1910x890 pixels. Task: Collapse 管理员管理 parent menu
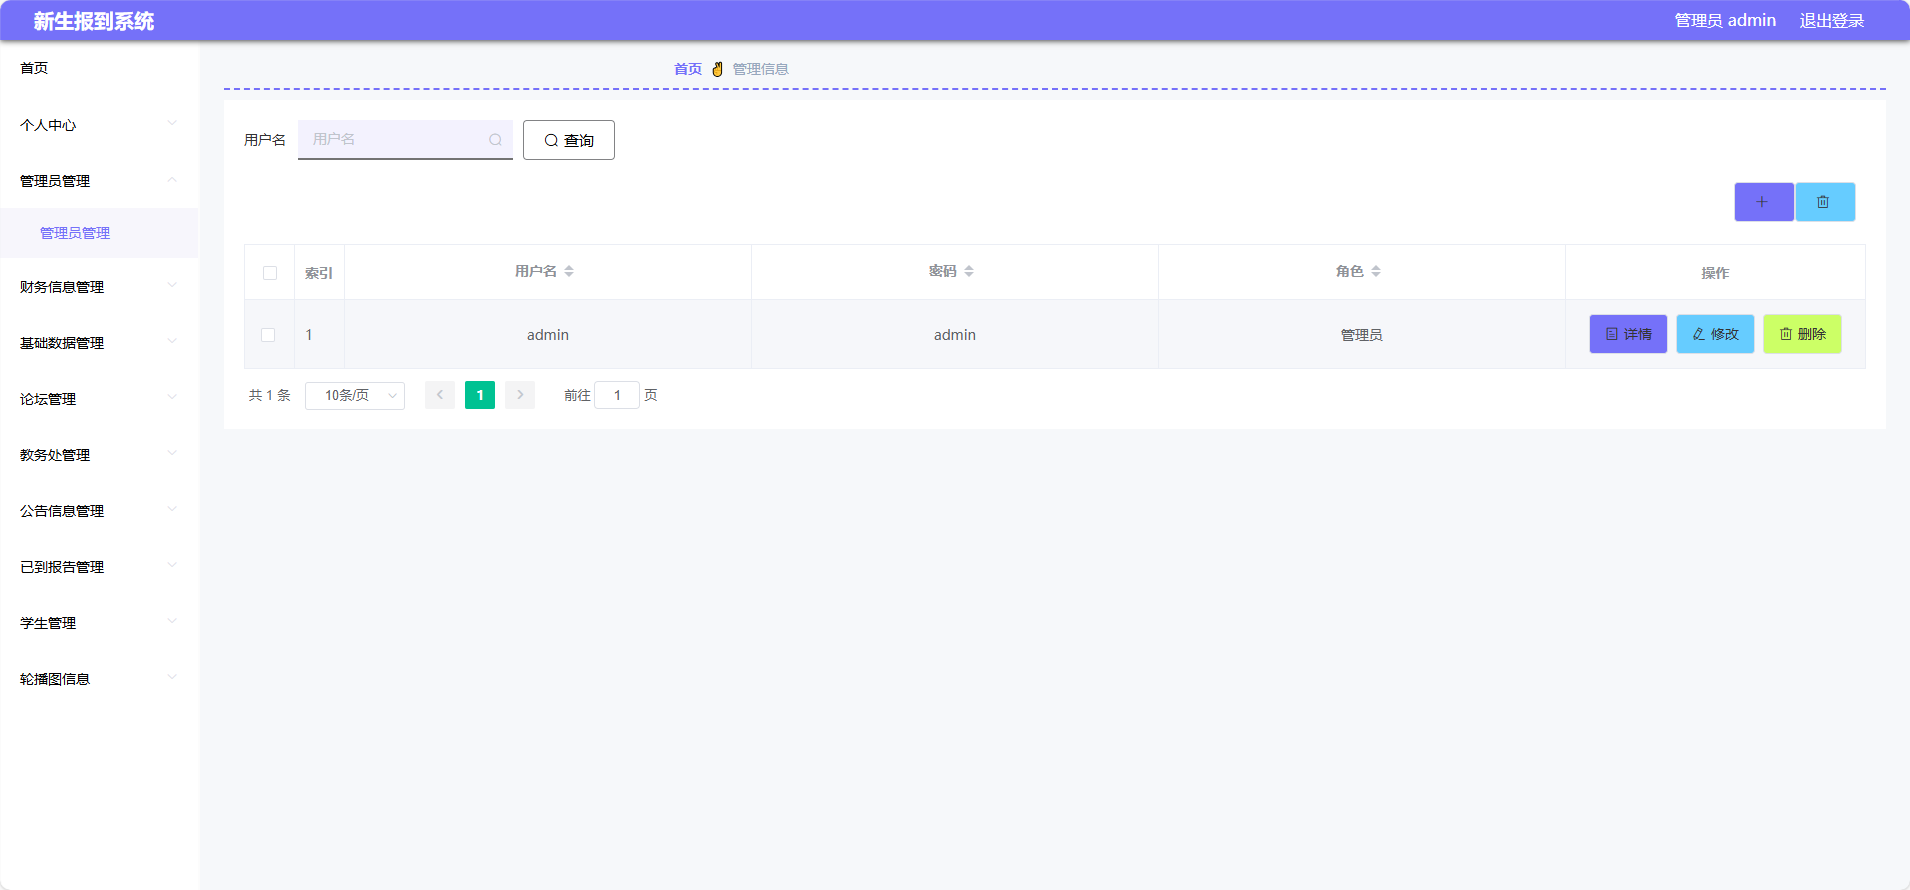coord(99,181)
